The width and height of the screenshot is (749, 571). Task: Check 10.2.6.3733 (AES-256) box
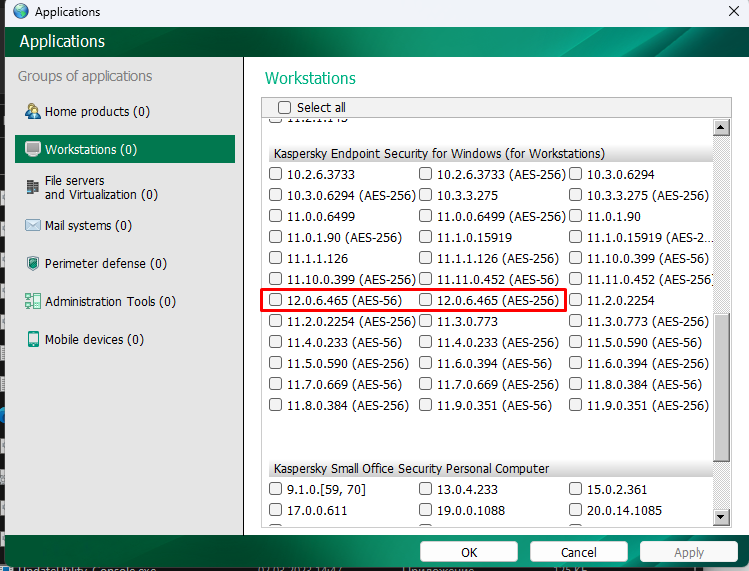(x=425, y=173)
